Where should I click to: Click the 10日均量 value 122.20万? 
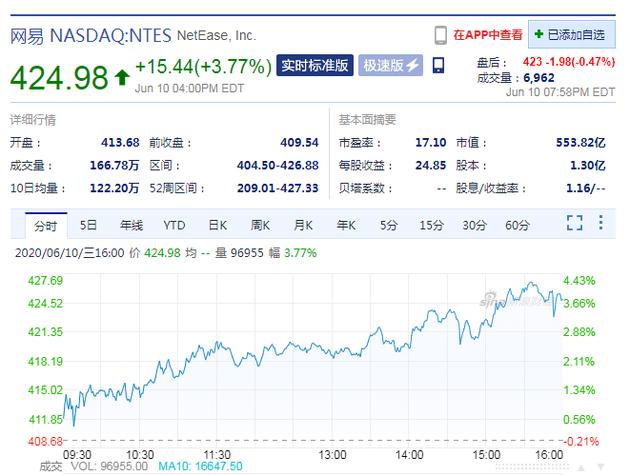point(115,188)
